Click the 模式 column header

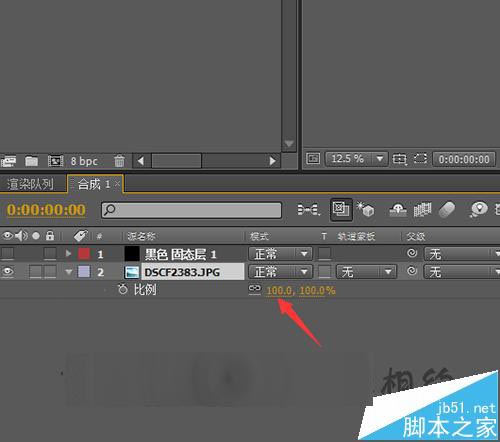tap(259, 237)
